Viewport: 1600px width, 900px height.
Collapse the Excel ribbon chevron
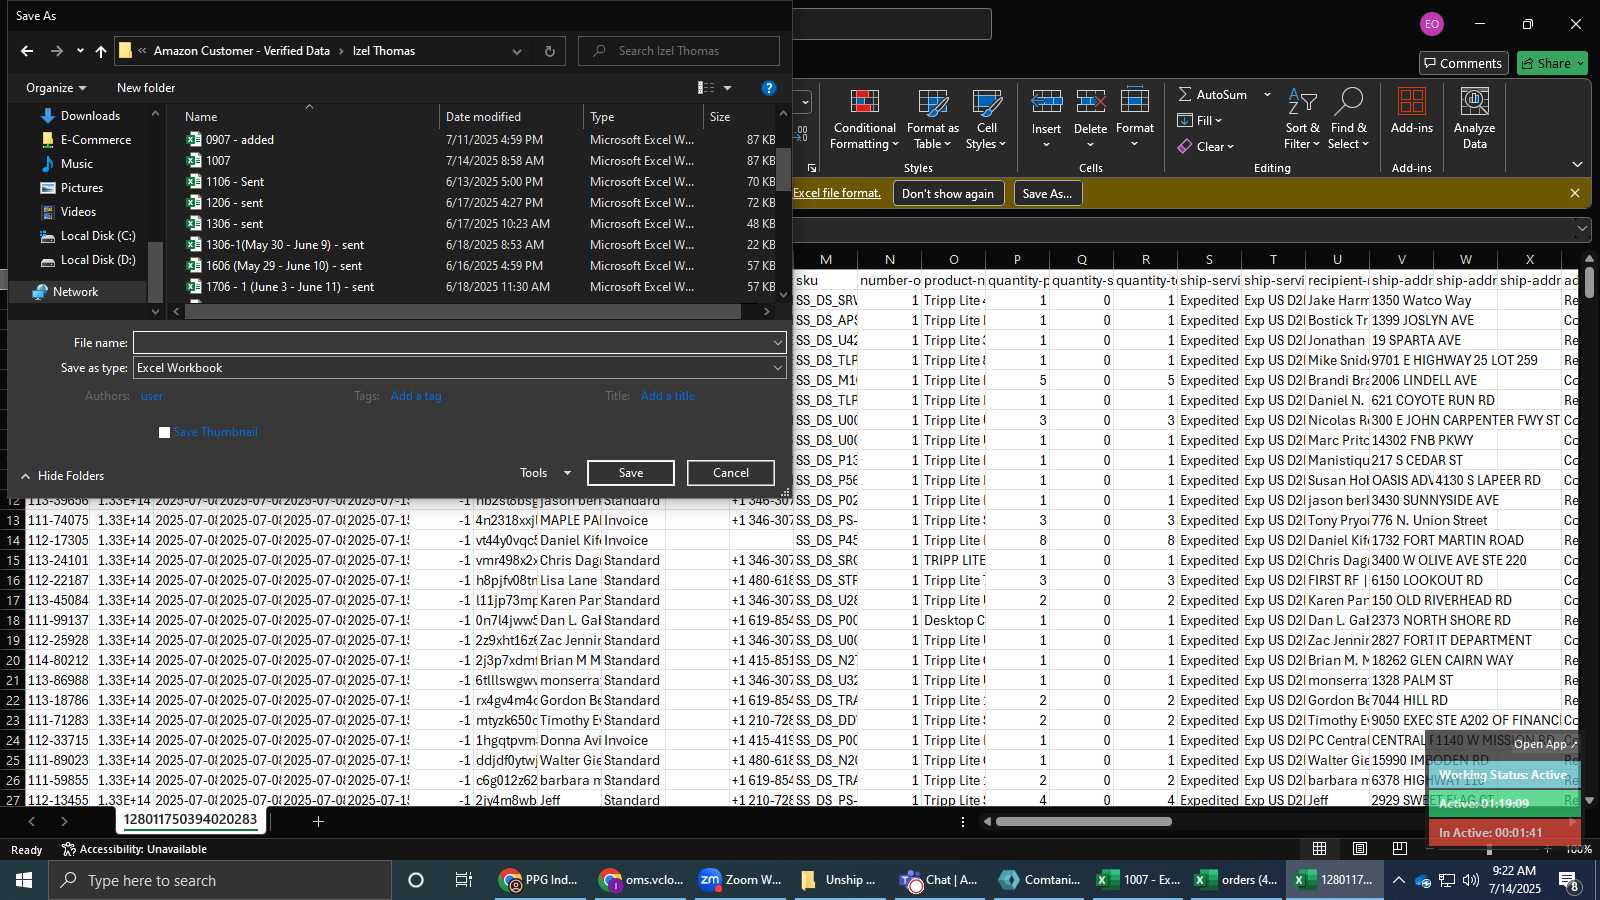coord(1577,165)
